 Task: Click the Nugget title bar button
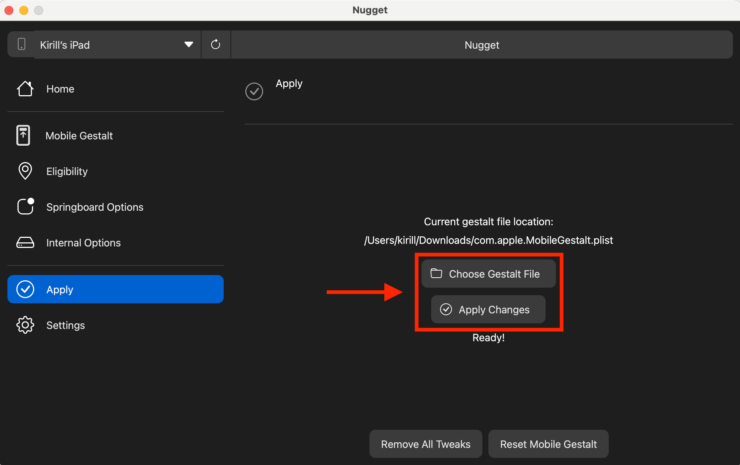point(481,45)
